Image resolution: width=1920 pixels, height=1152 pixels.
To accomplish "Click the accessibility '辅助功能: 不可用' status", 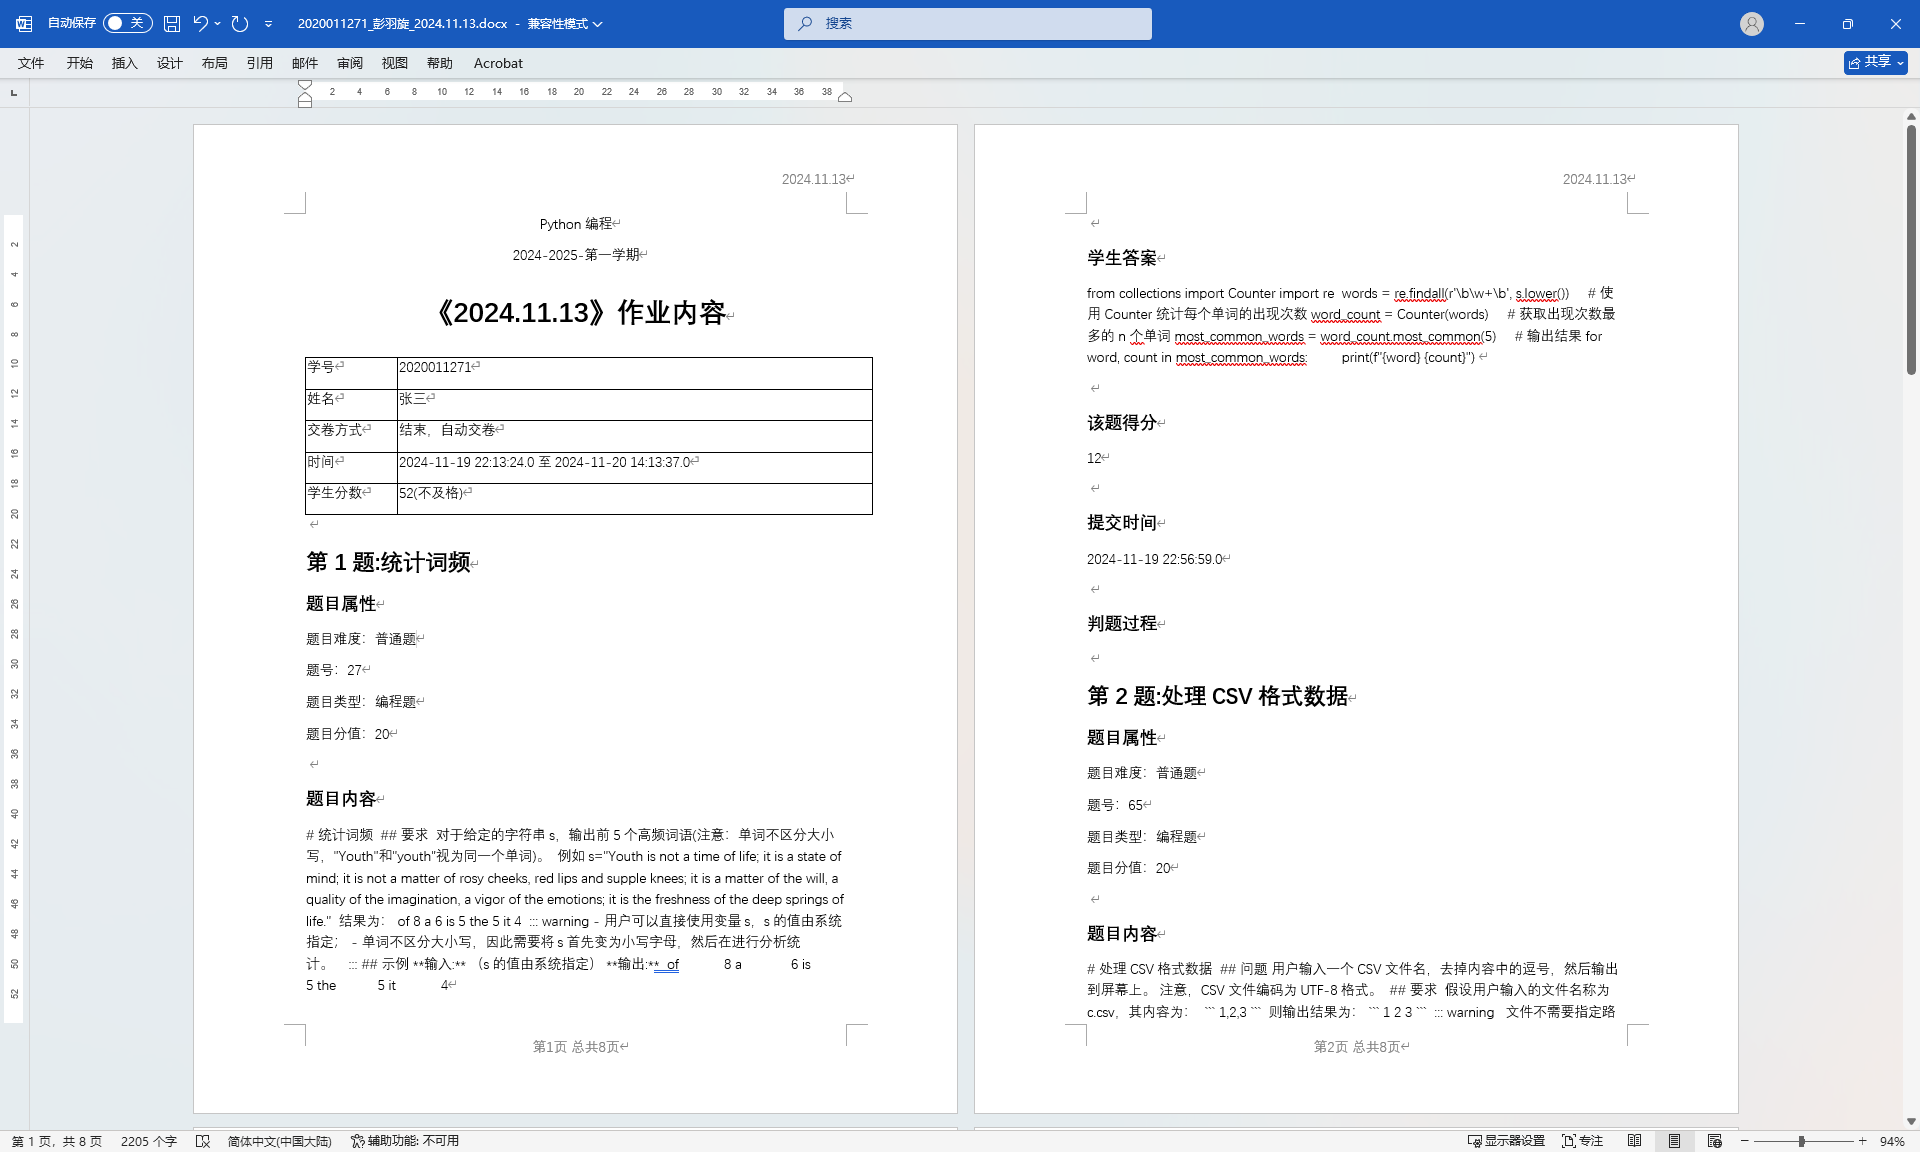I will pos(405,1141).
